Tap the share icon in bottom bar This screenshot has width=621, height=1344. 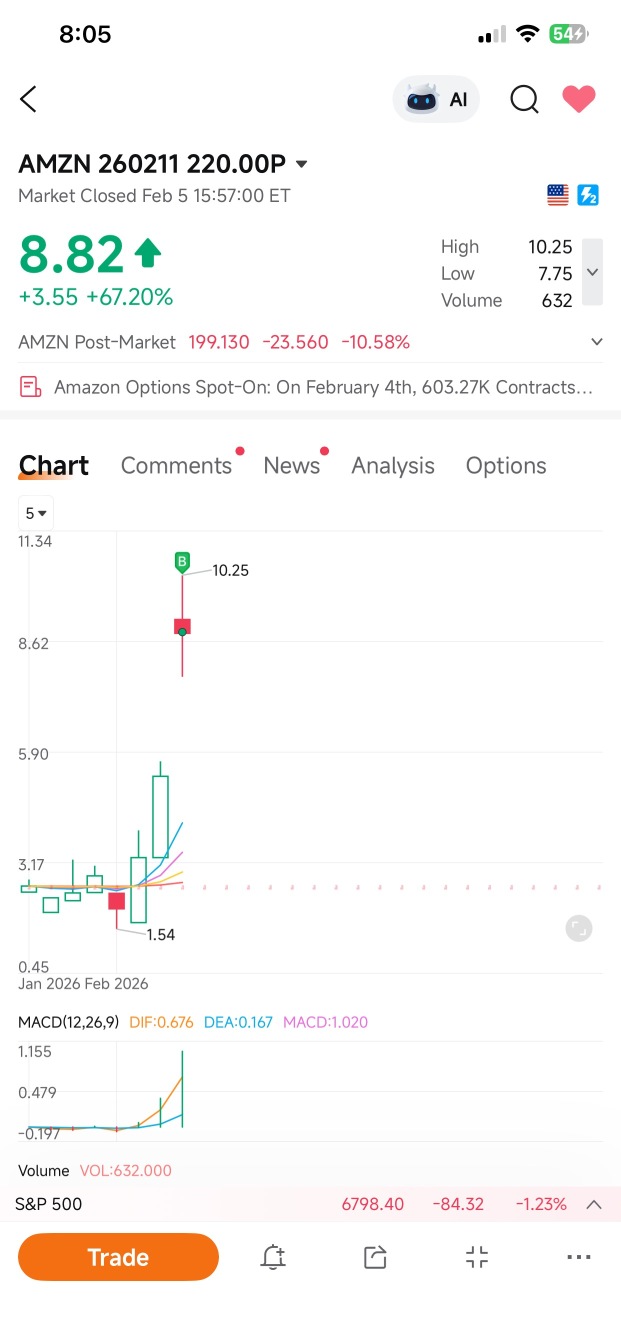pos(375,1257)
